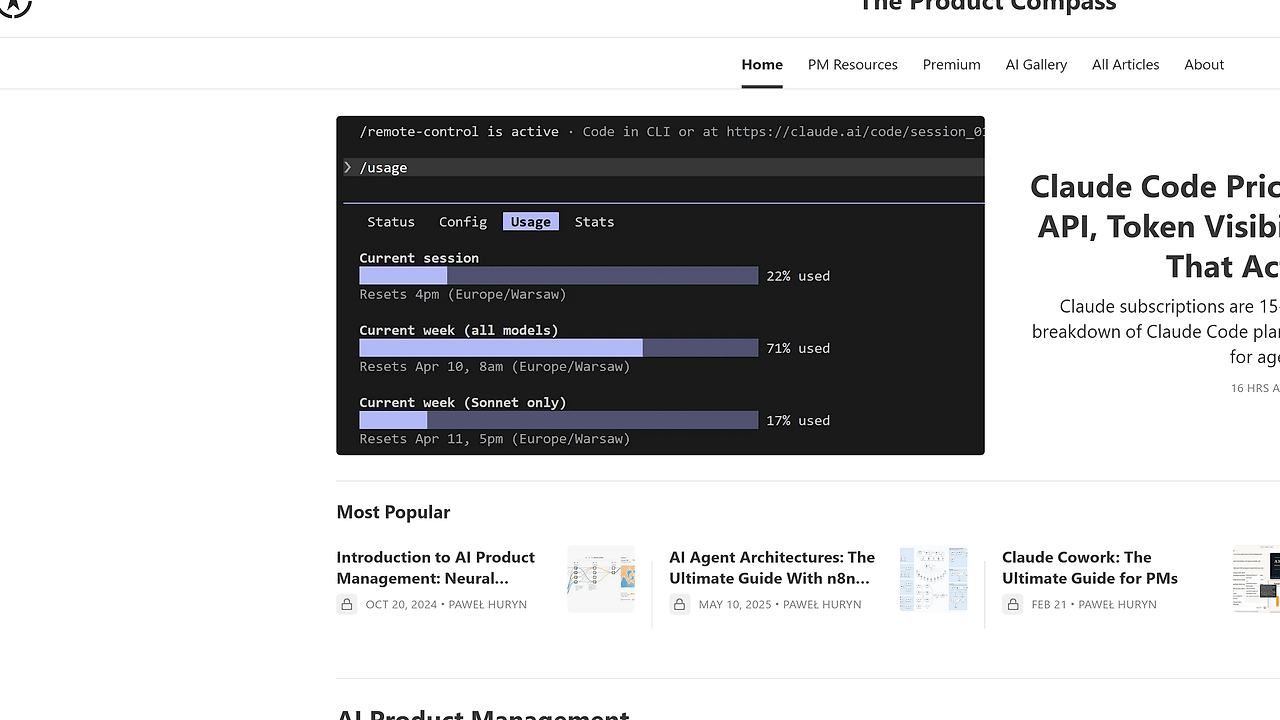Open AI Agent Architectures Ultimate Guide article
Image resolution: width=1280 pixels, height=720 pixels.
pyautogui.click(x=772, y=567)
